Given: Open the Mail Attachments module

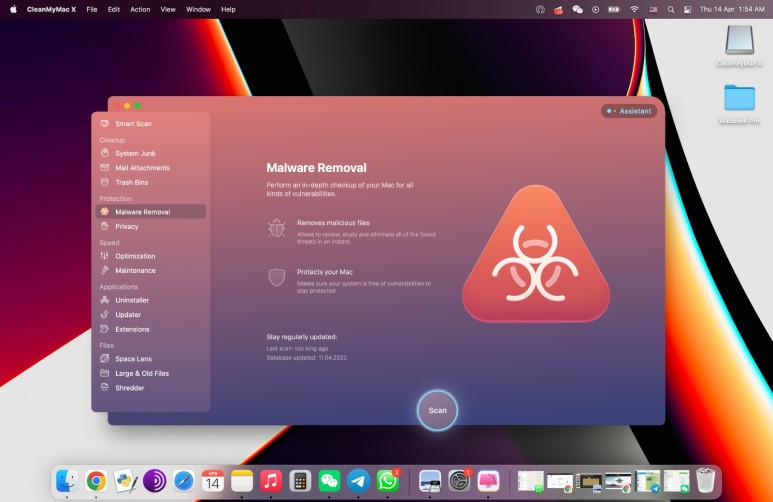Looking at the screenshot, I should (x=142, y=168).
